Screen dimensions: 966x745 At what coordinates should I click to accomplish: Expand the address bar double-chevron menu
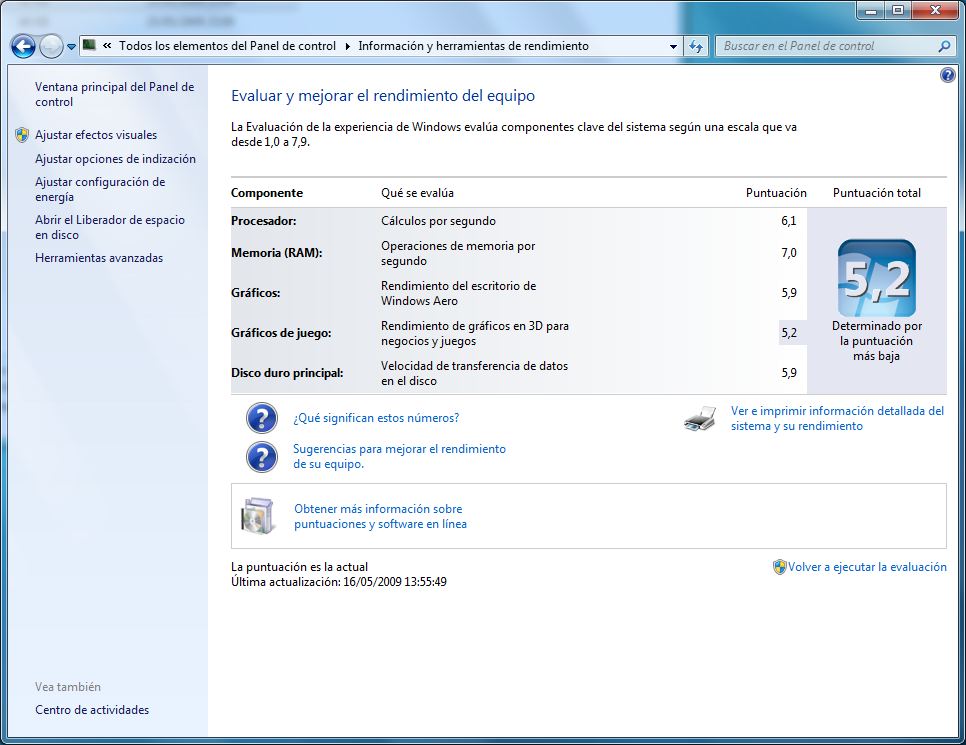[x=107, y=46]
